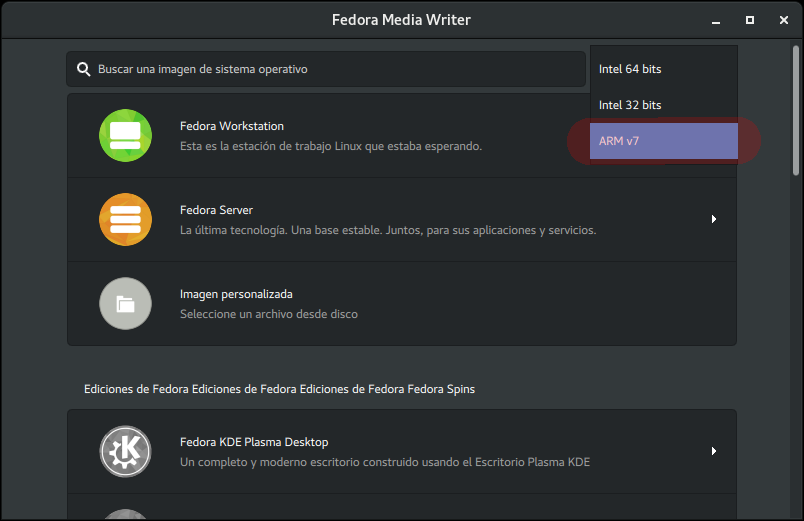Viewport: 804px width, 521px height.
Task: Click the search magnifier icon
Action: (84, 69)
